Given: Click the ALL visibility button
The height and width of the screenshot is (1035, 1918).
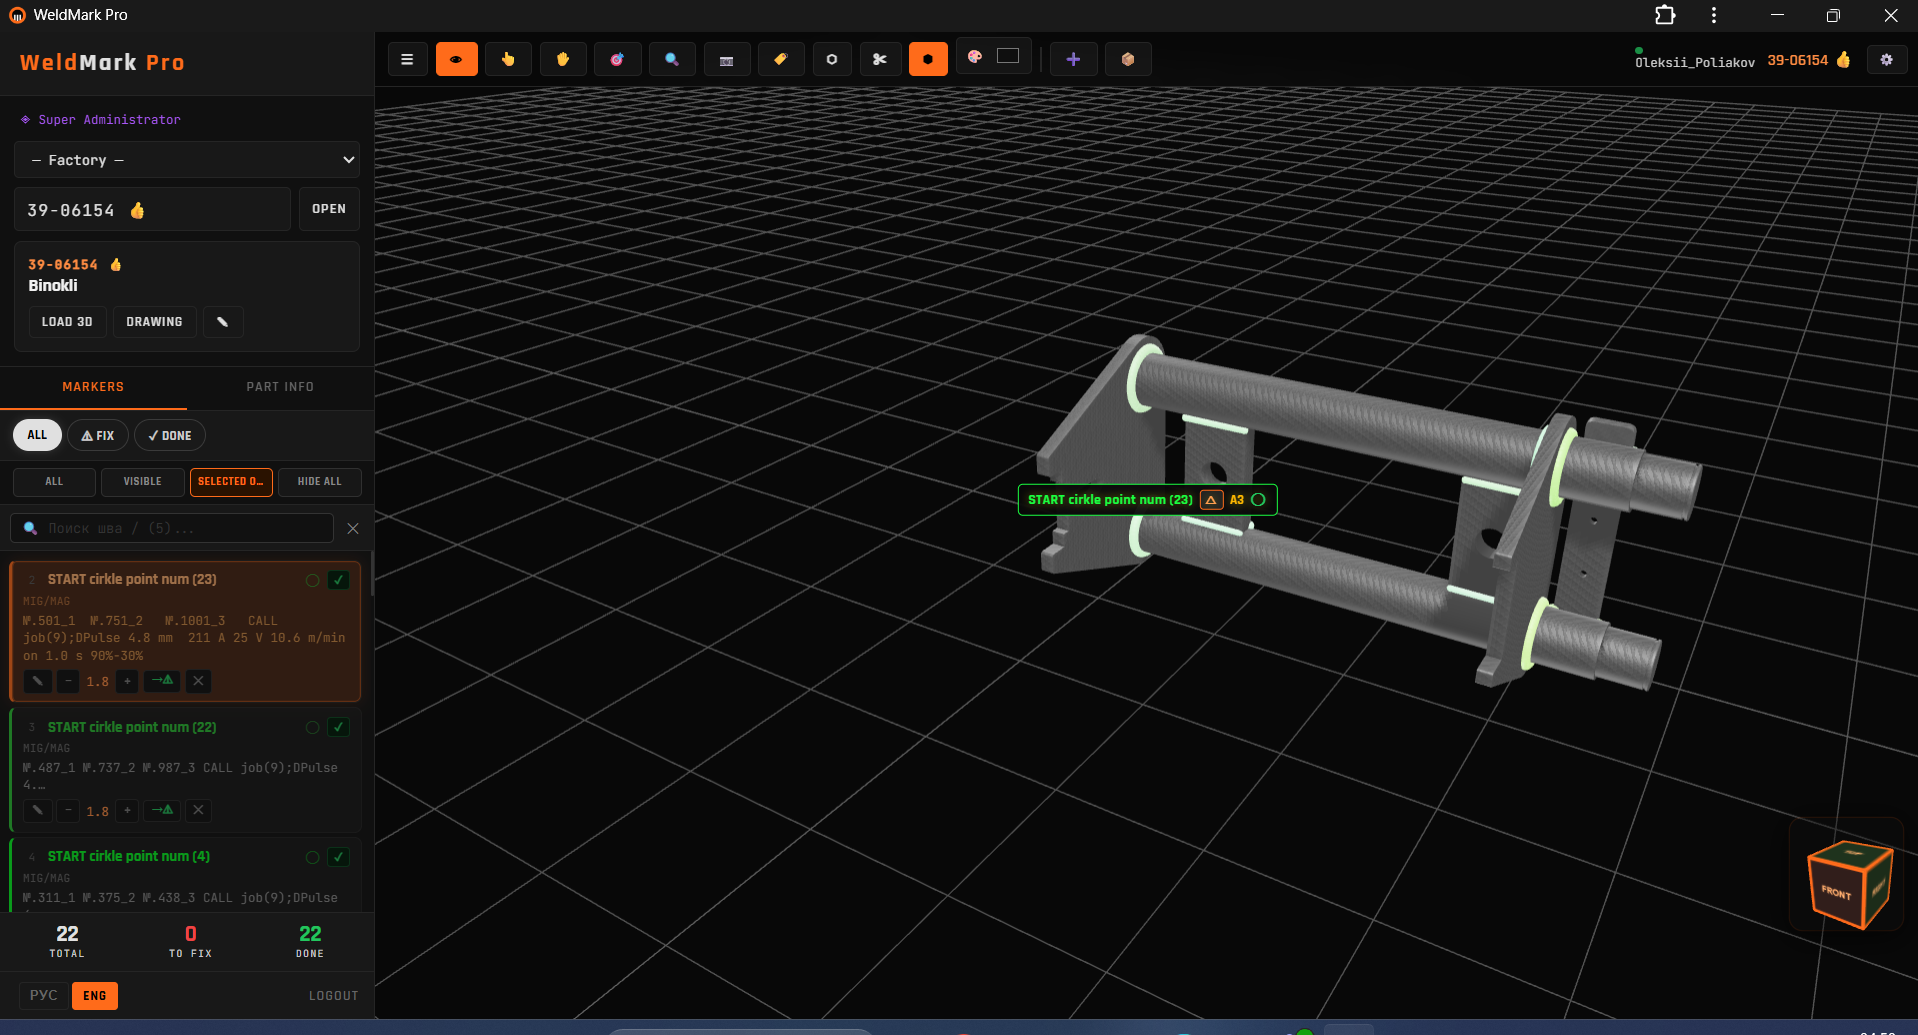Looking at the screenshot, I should [54, 482].
